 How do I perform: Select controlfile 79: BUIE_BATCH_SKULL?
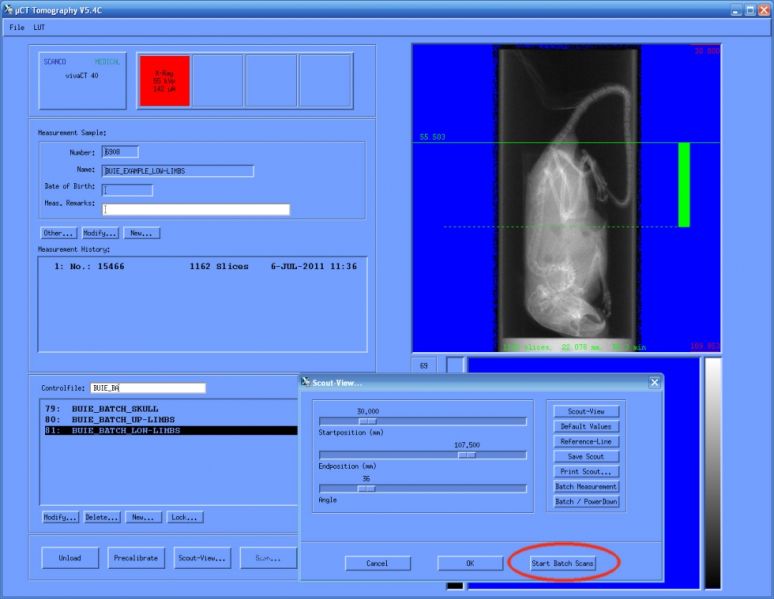[170, 409]
